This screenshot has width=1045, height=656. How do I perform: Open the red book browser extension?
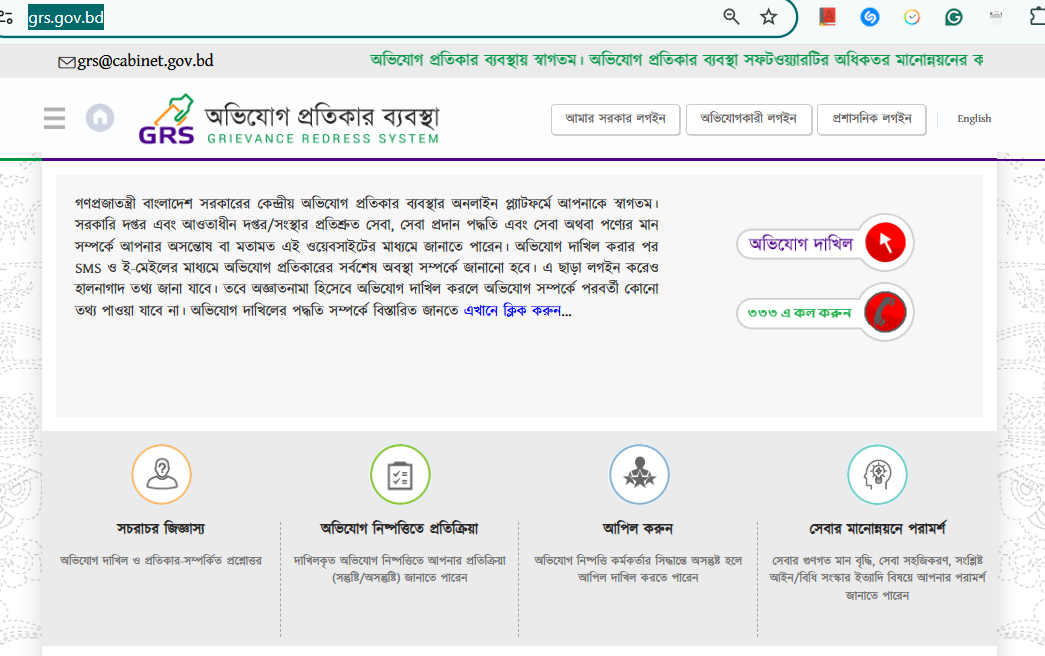(x=827, y=17)
